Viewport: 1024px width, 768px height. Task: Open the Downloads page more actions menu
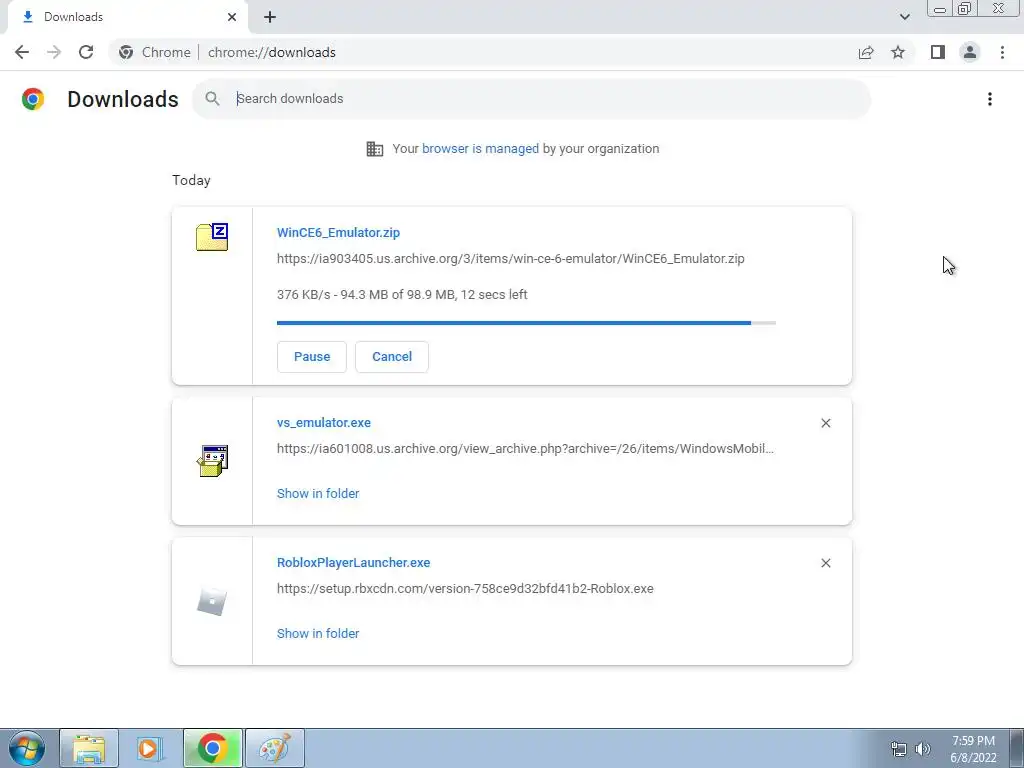(x=990, y=99)
